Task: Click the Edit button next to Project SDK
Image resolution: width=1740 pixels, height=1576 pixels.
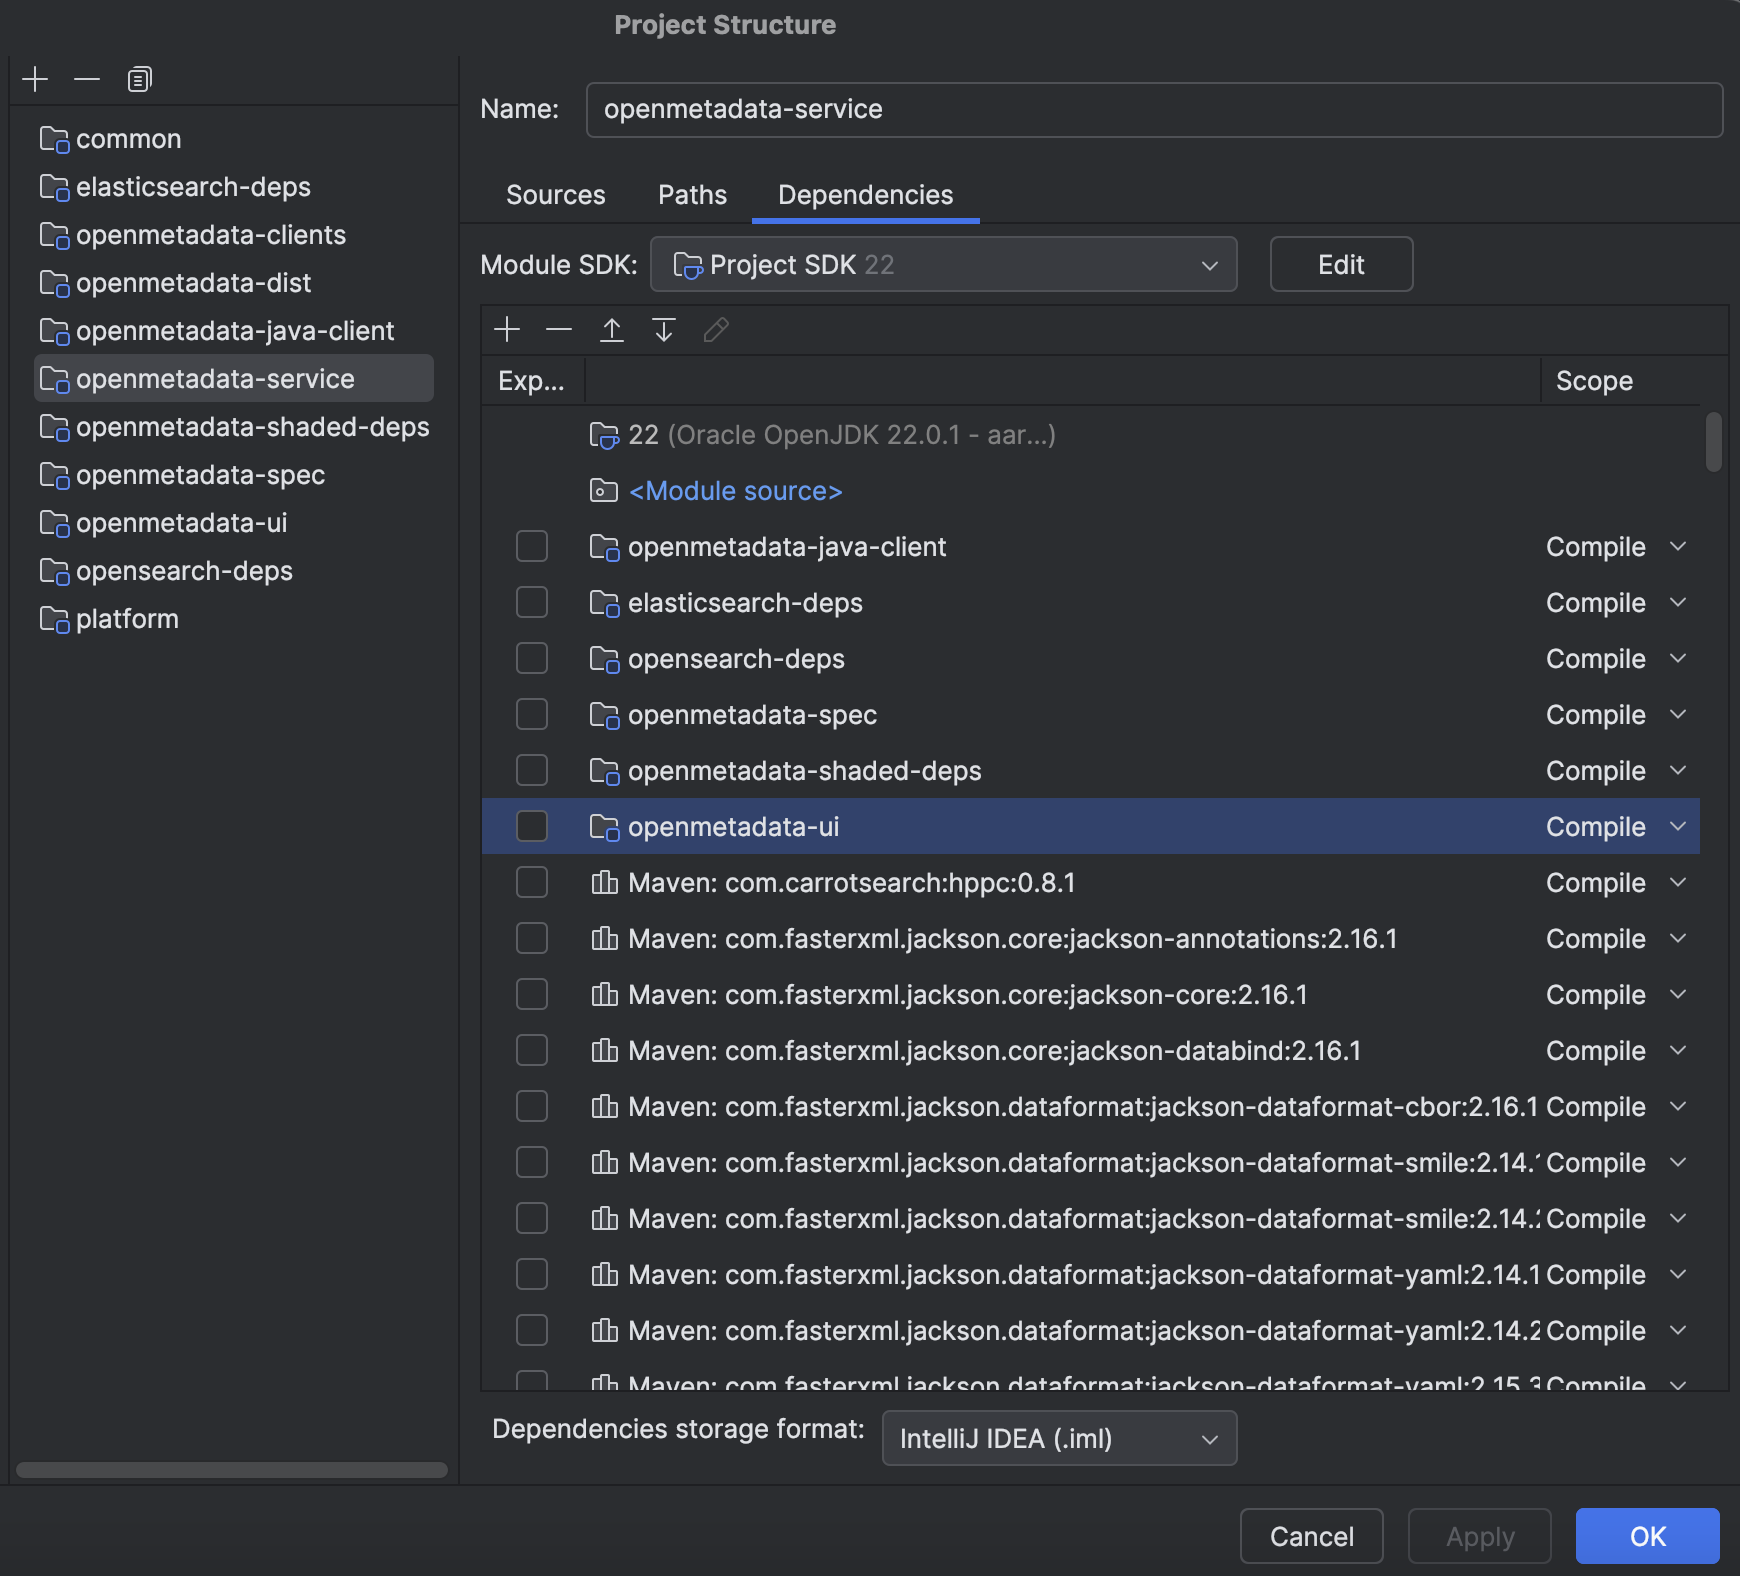Action: (1341, 264)
